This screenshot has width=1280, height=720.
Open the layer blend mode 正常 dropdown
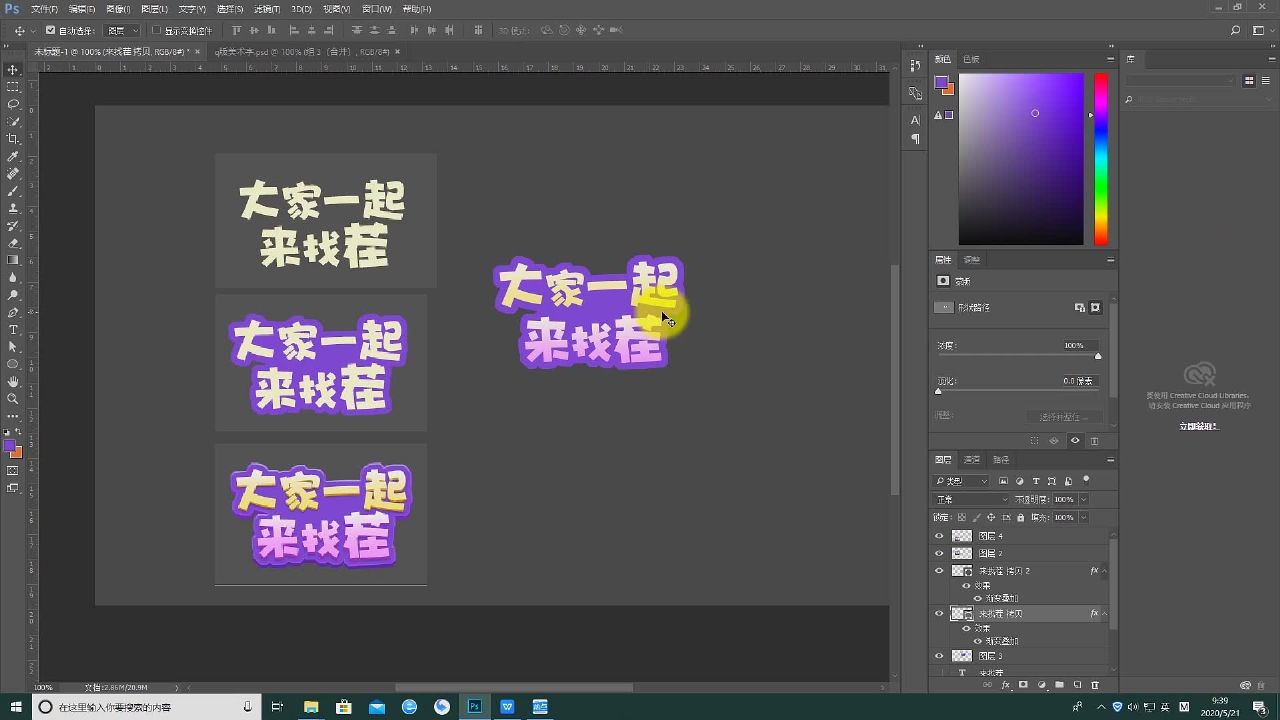click(972, 499)
